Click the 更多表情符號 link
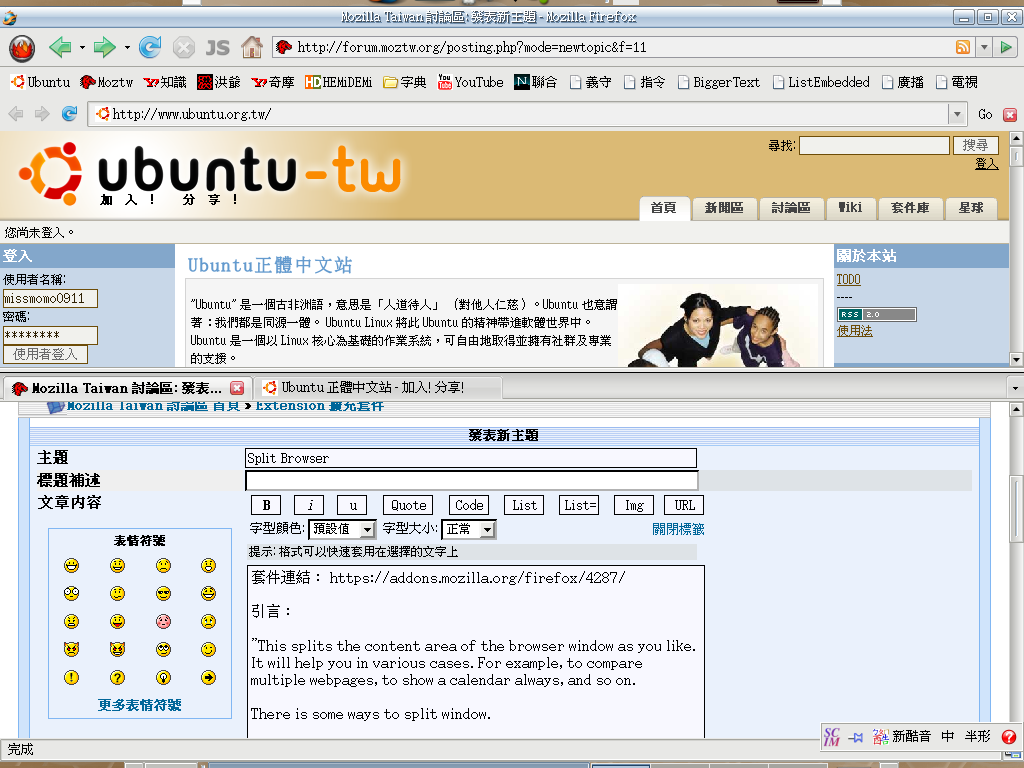Viewport: 1024px width, 768px height. tap(140, 705)
